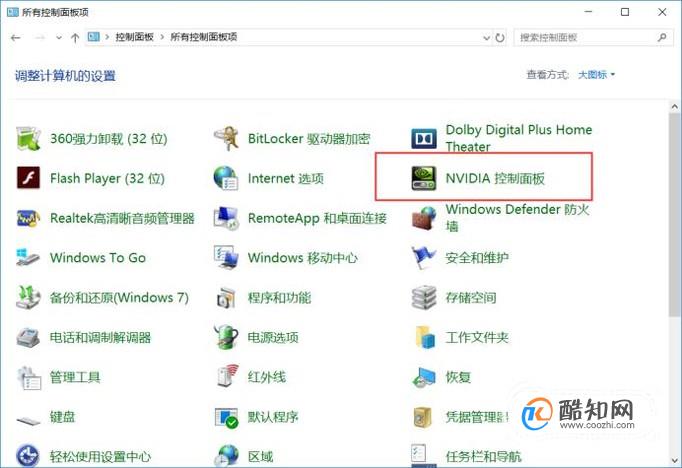Open the 备份和还原(Windows 7) link
682x468 pixels.
click(119, 298)
